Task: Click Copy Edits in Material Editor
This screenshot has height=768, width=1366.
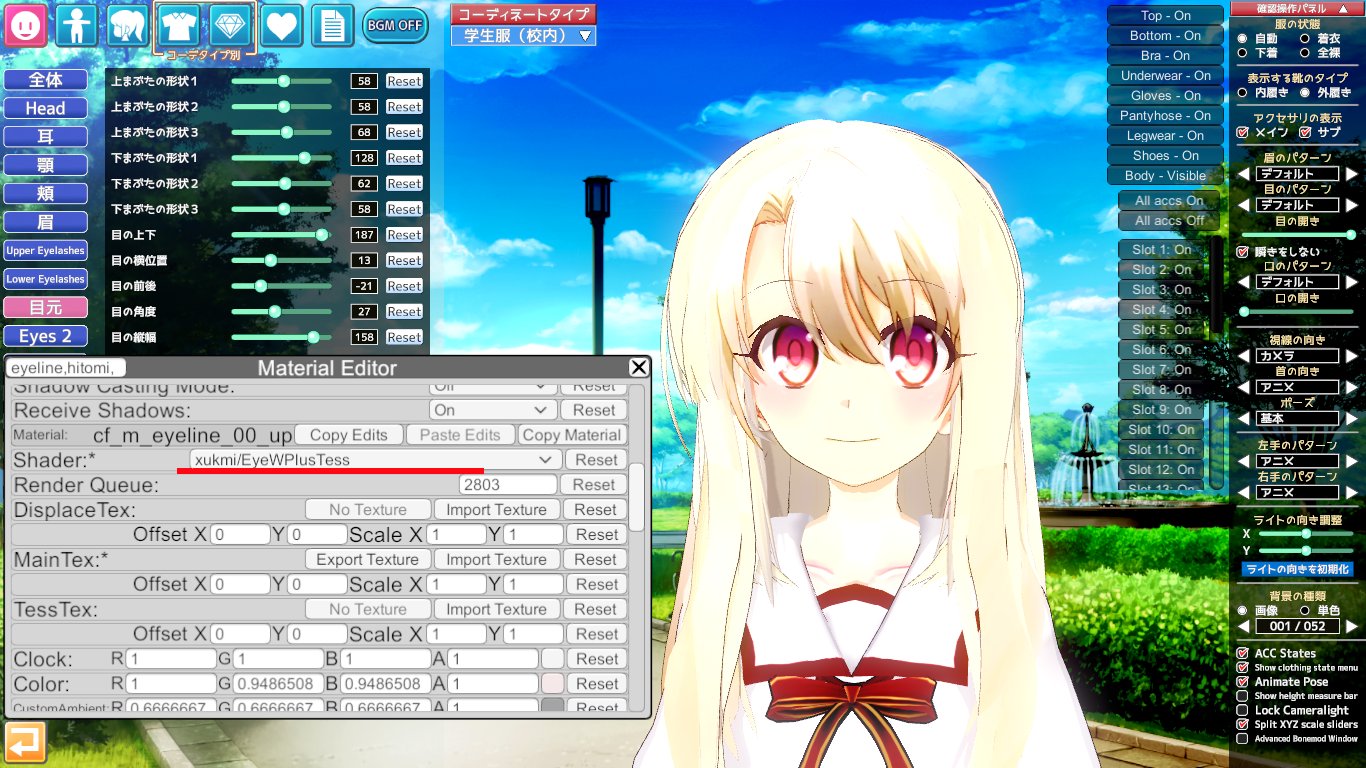Action: pos(349,435)
